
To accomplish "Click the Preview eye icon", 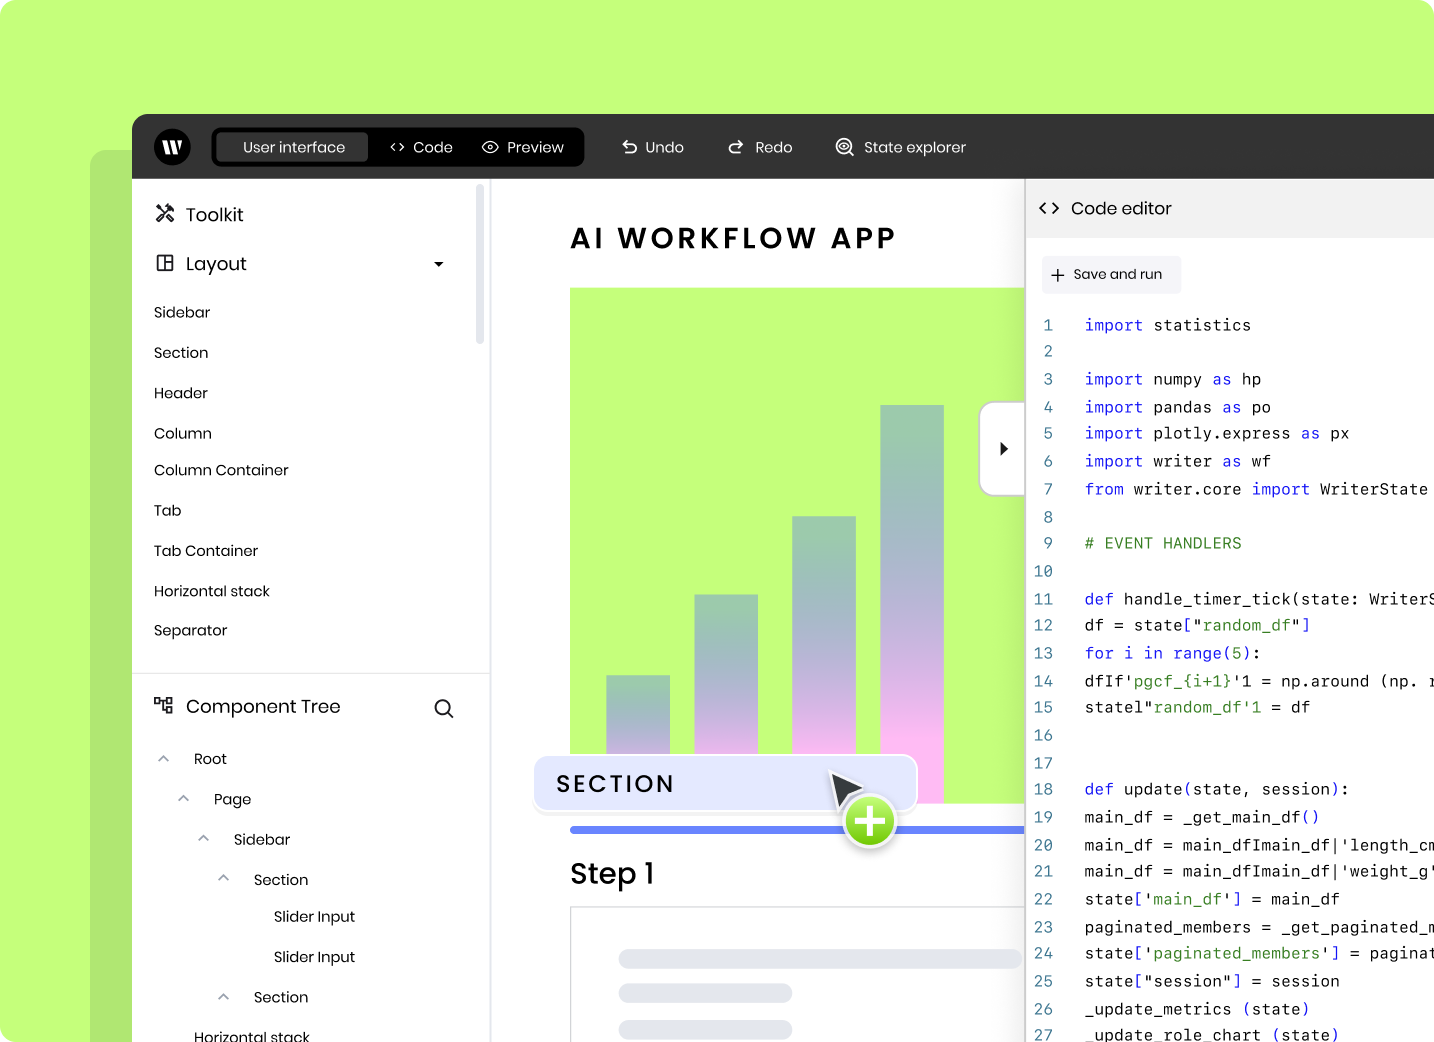I will [x=490, y=147].
